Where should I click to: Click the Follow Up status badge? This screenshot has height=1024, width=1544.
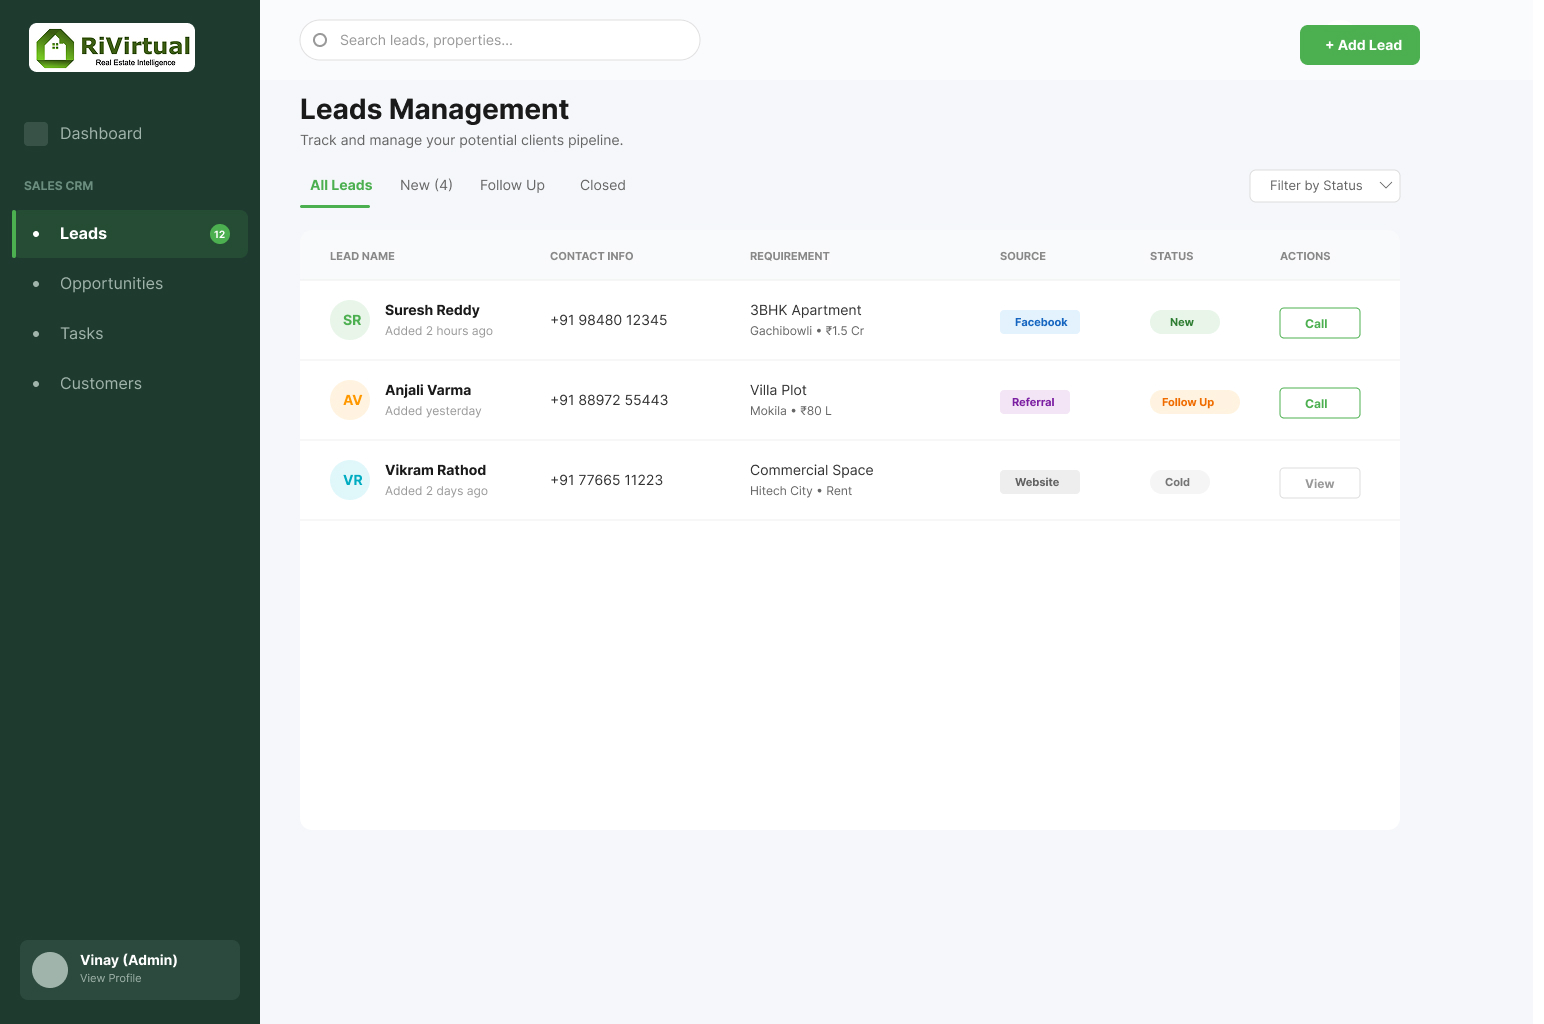(1194, 402)
